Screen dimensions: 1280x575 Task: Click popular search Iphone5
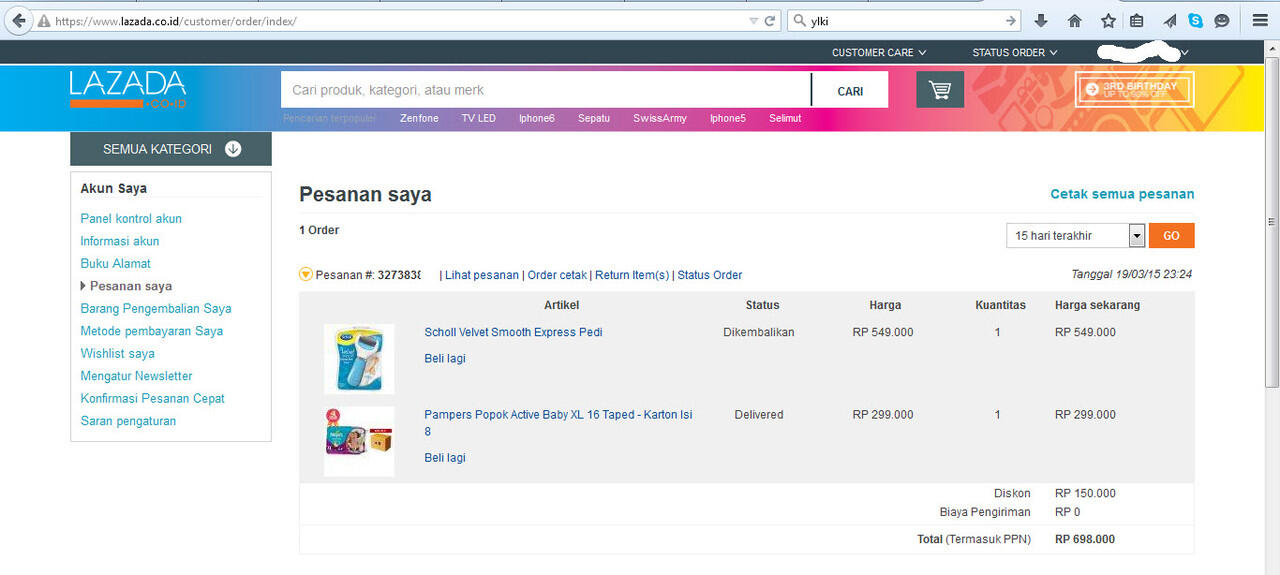tap(728, 118)
